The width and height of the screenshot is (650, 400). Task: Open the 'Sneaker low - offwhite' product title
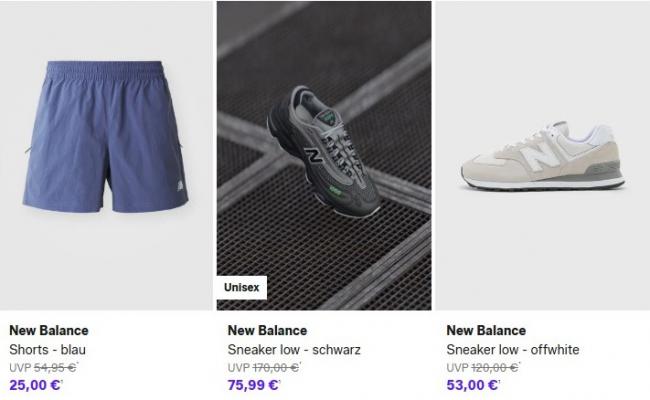coord(512,350)
